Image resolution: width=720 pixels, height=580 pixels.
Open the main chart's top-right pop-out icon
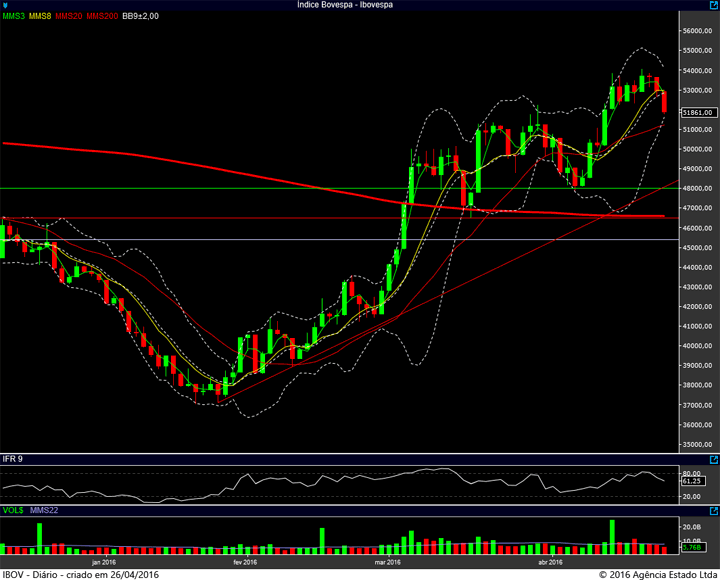(x=714, y=5)
